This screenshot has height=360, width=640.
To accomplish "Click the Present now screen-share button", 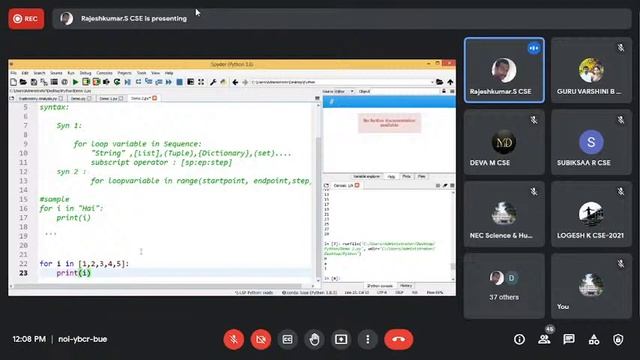I will click(341, 339).
